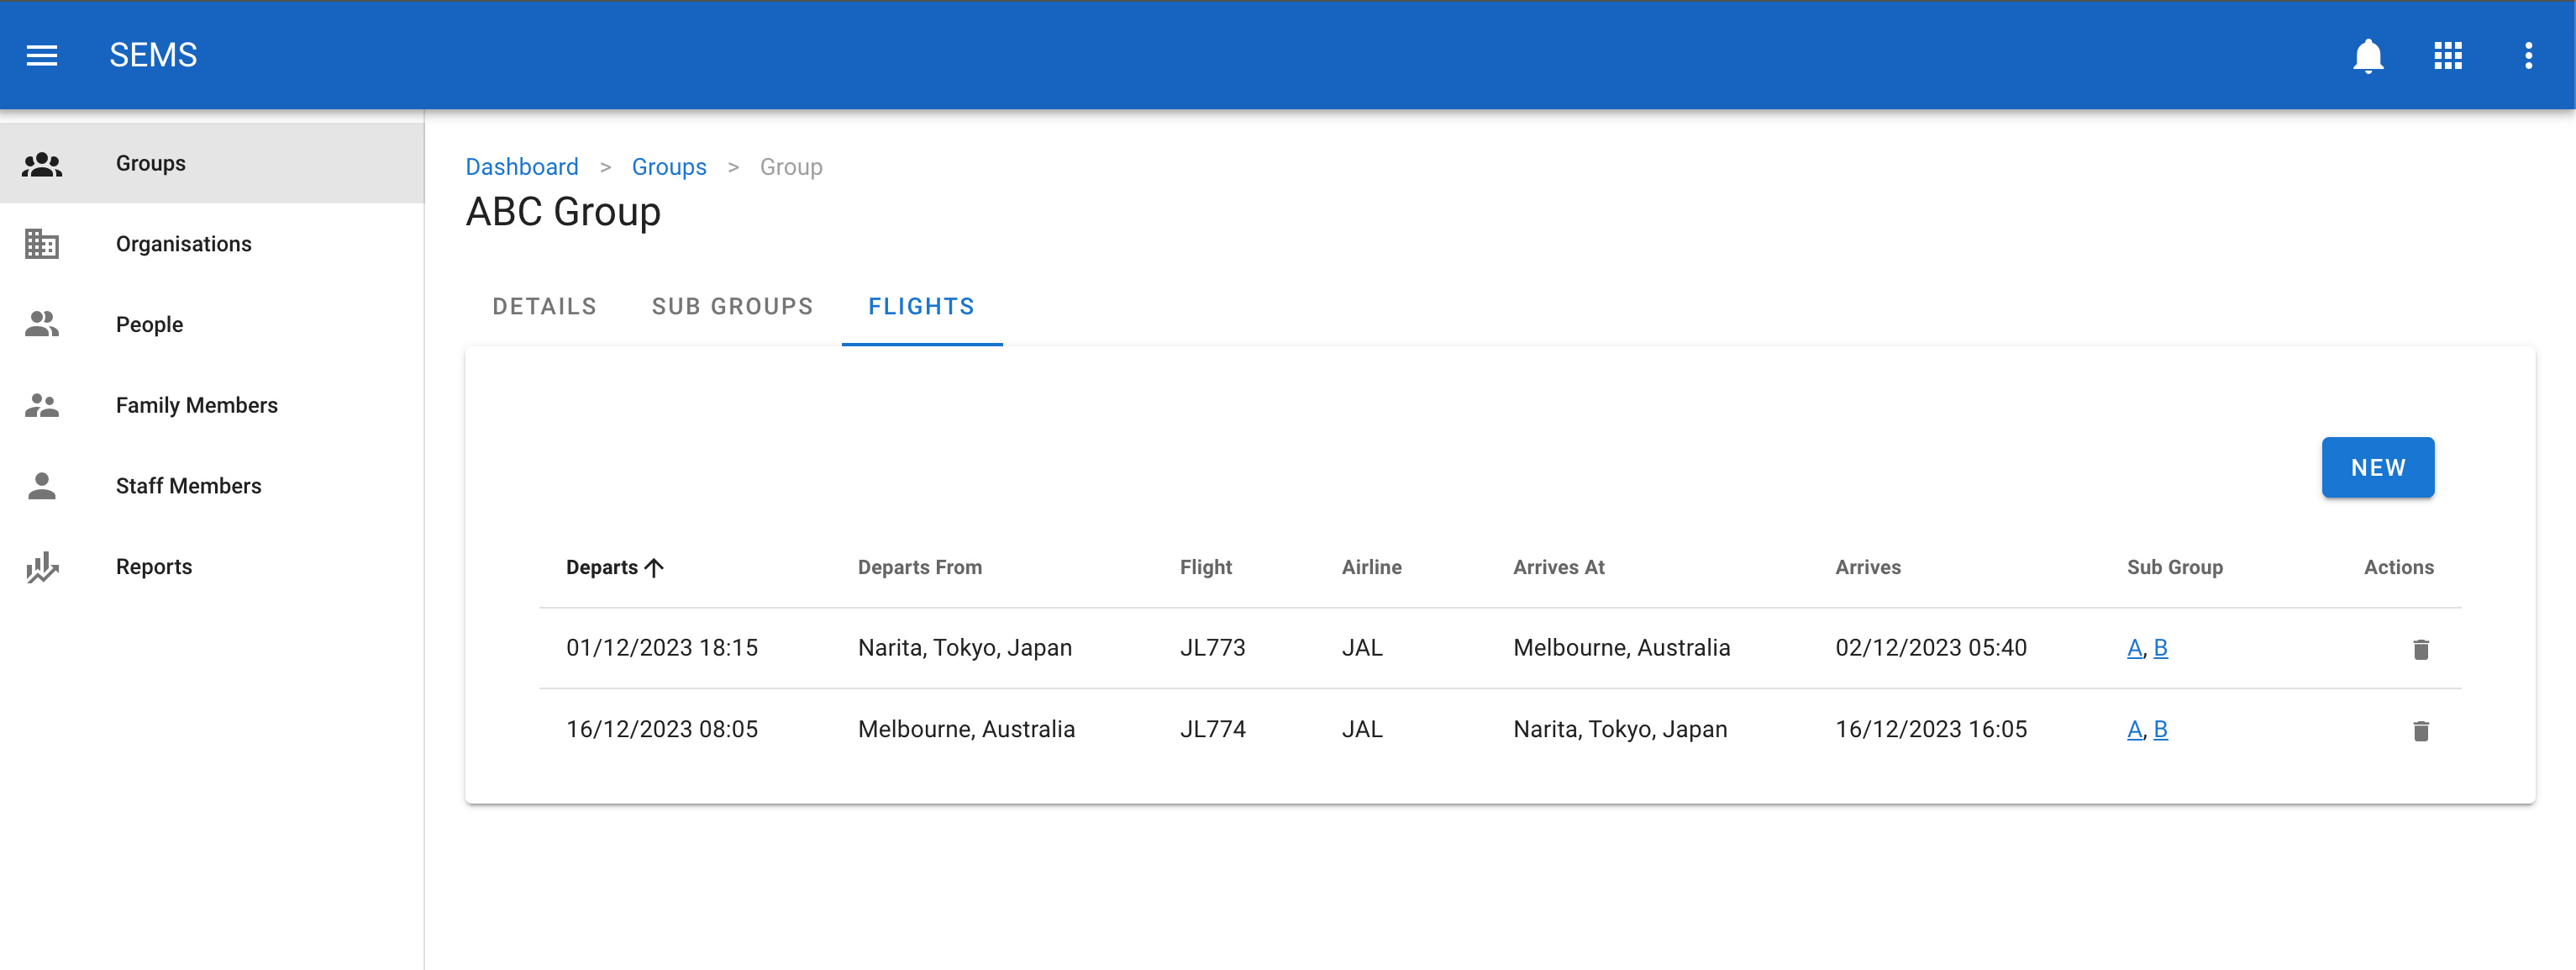2576x970 pixels.
Task: Click the Family Members sidebar icon
Action: (x=41, y=405)
